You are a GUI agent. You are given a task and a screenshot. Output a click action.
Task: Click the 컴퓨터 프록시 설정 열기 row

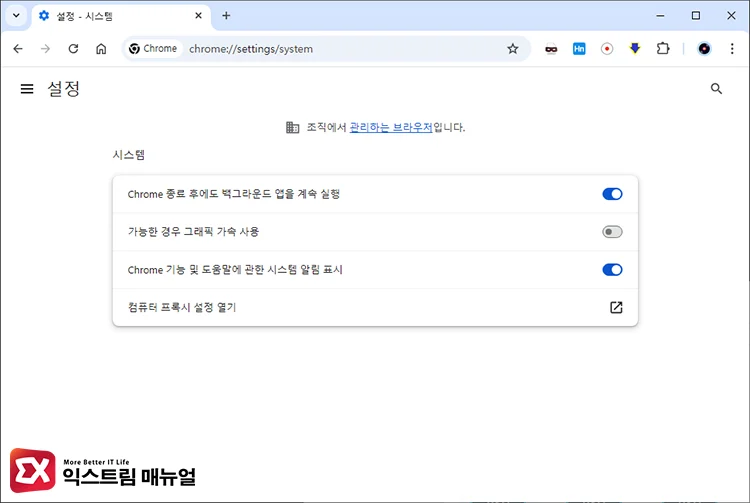pyautogui.click(x=375, y=307)
